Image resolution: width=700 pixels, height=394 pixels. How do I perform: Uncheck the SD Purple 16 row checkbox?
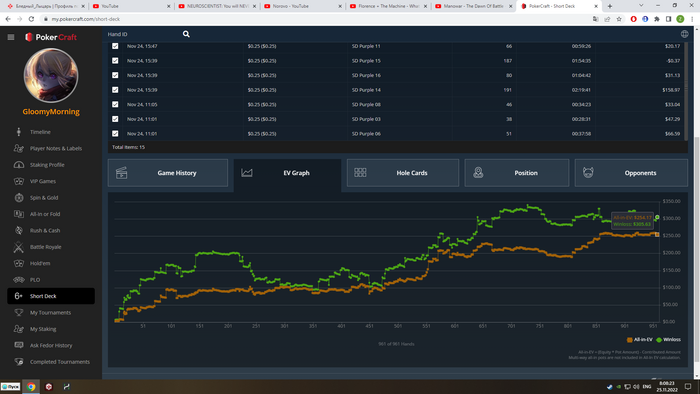pos(115,75)
